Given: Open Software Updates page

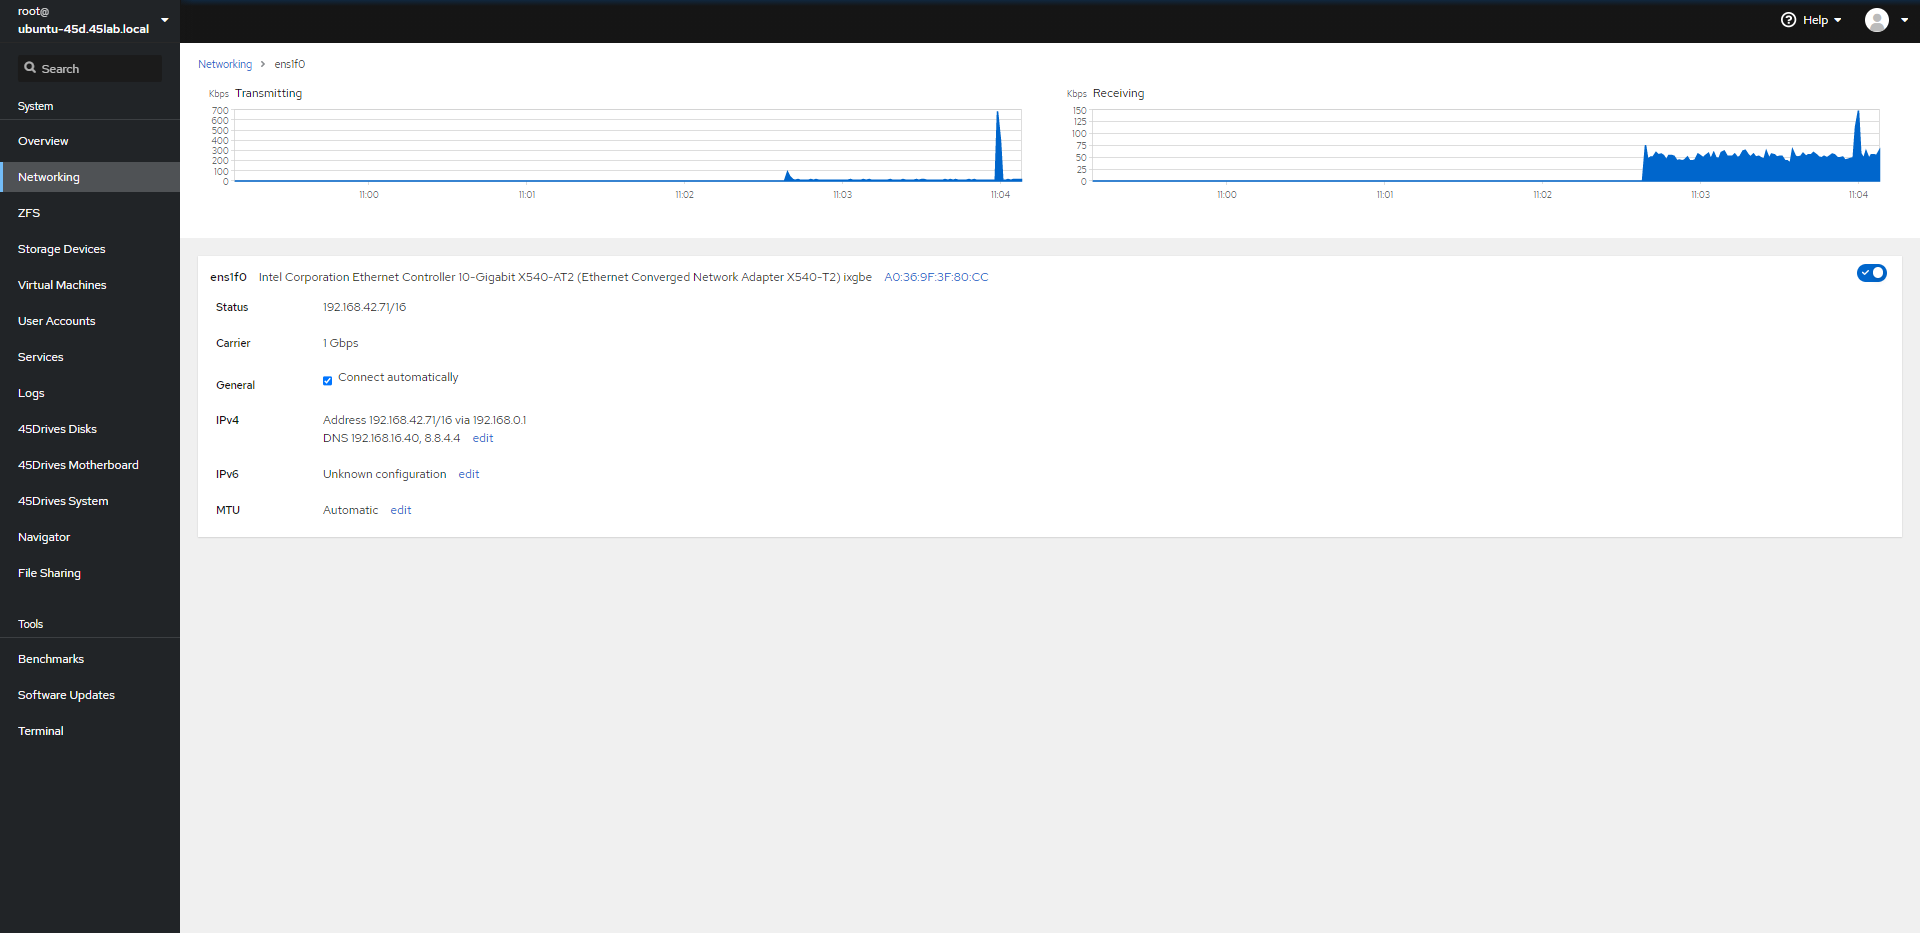Looking at the screenshot, I should (90, 695).
